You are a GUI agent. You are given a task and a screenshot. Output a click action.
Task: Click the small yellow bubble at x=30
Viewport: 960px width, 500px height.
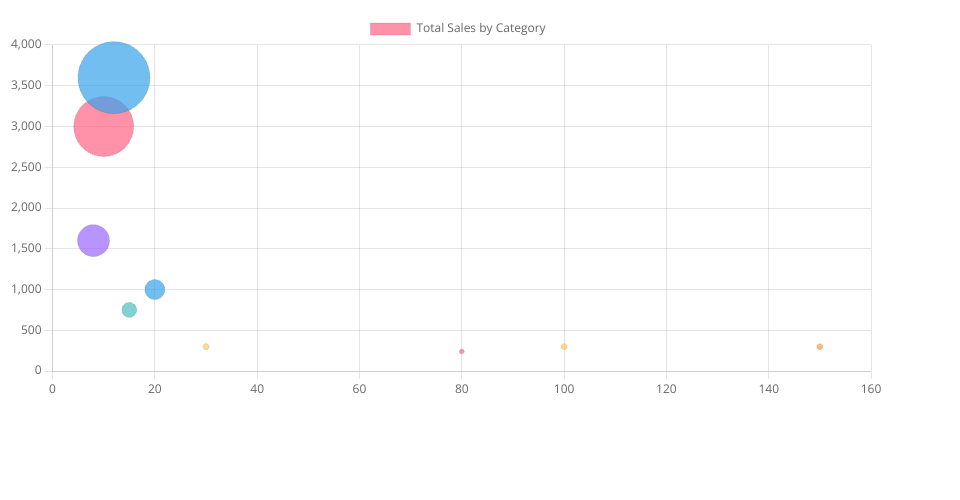(206, 347)
